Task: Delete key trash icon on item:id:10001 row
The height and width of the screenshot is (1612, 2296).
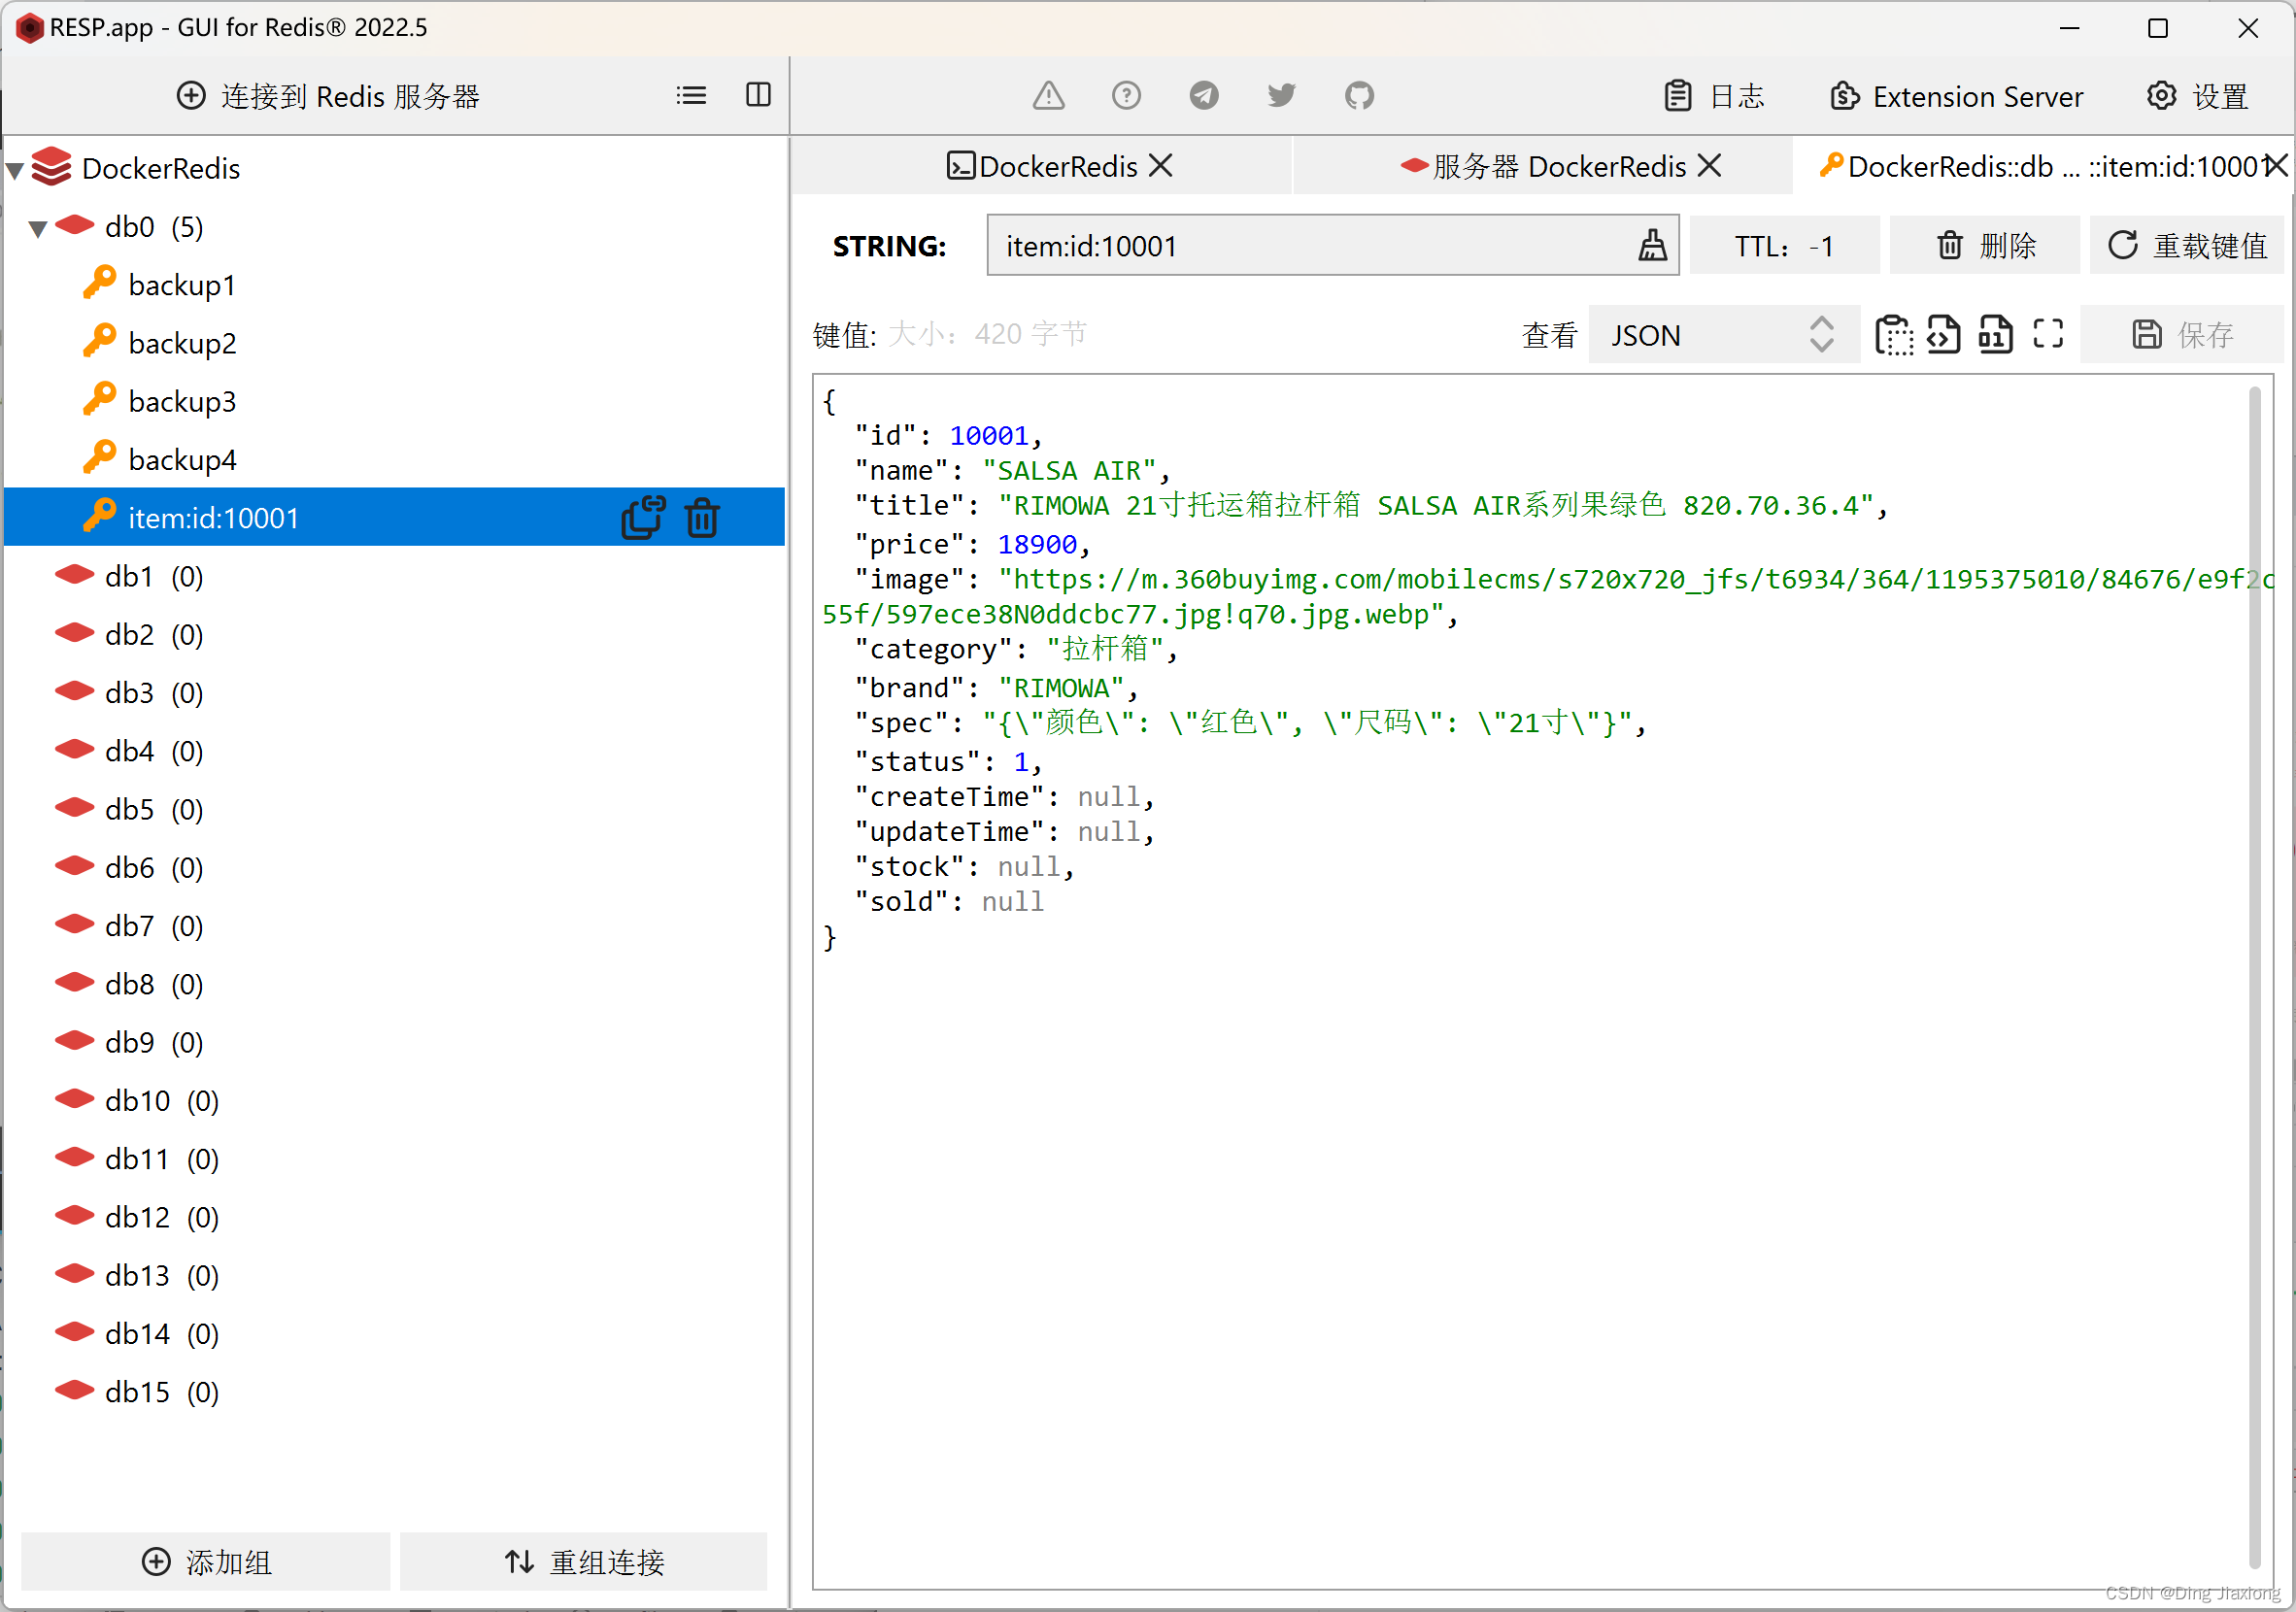Action: (702, 518)
